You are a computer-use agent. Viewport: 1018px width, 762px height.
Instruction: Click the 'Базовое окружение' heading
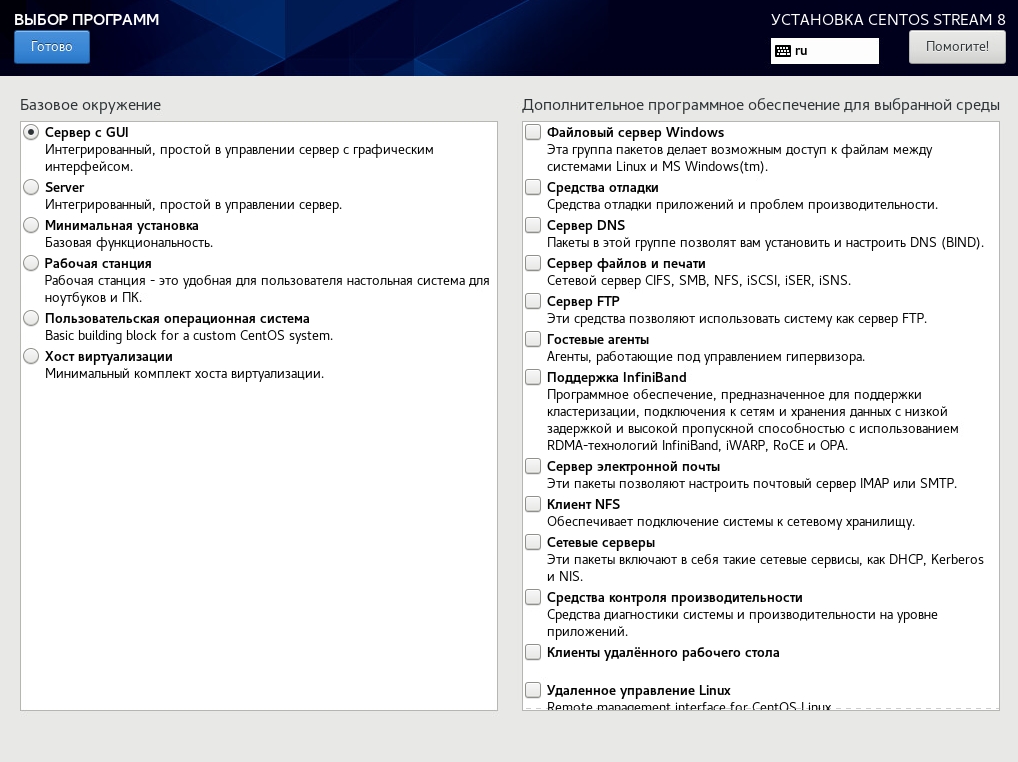point(90,105)
